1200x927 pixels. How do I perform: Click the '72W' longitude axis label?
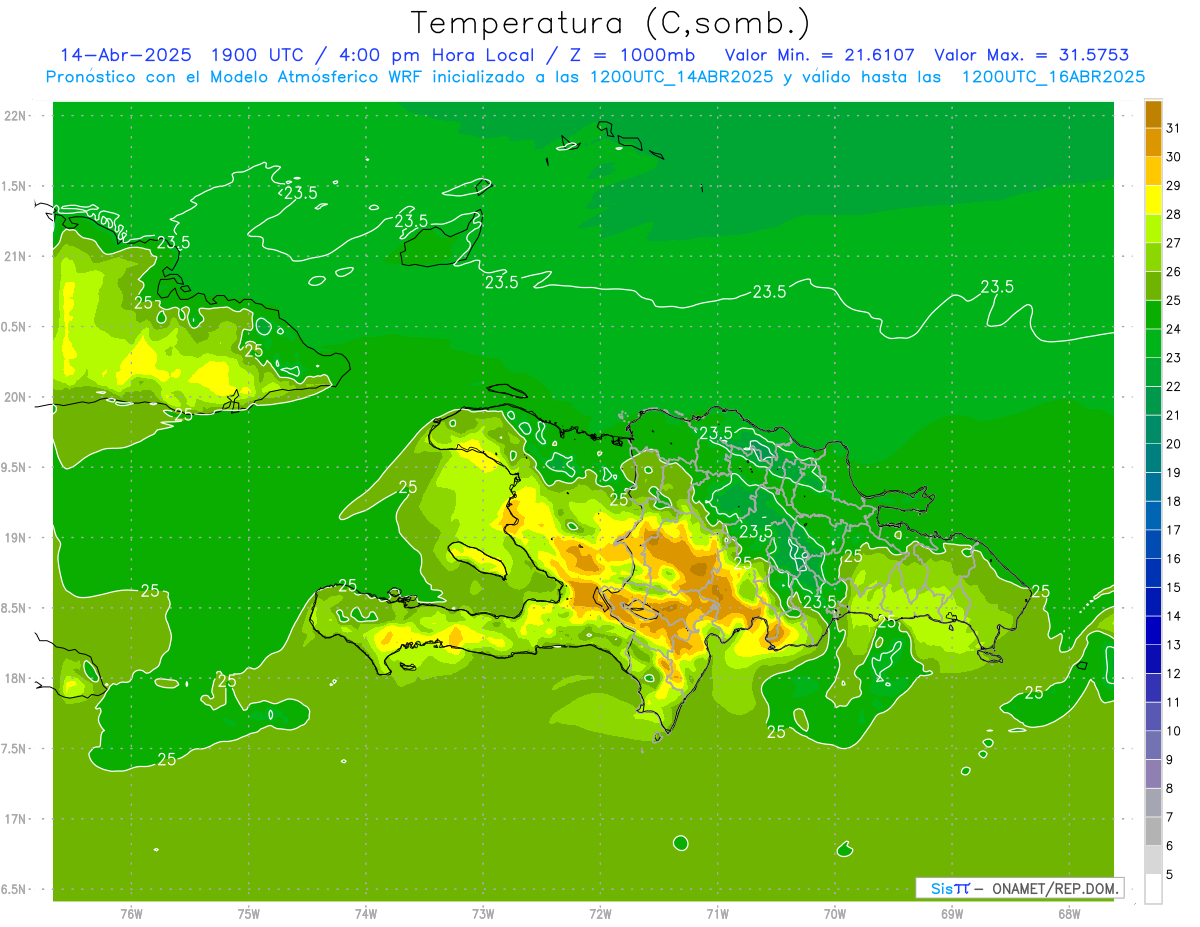(x=600, y=913)
